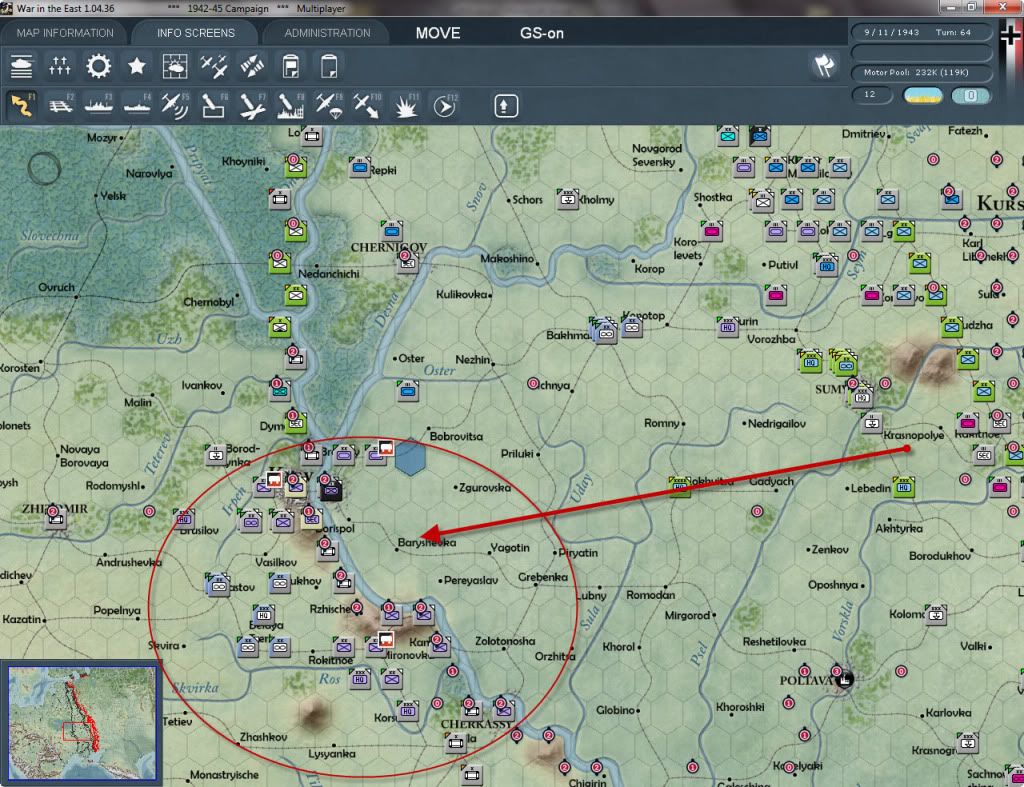Click the MOVE mode label

coord(438,33)
